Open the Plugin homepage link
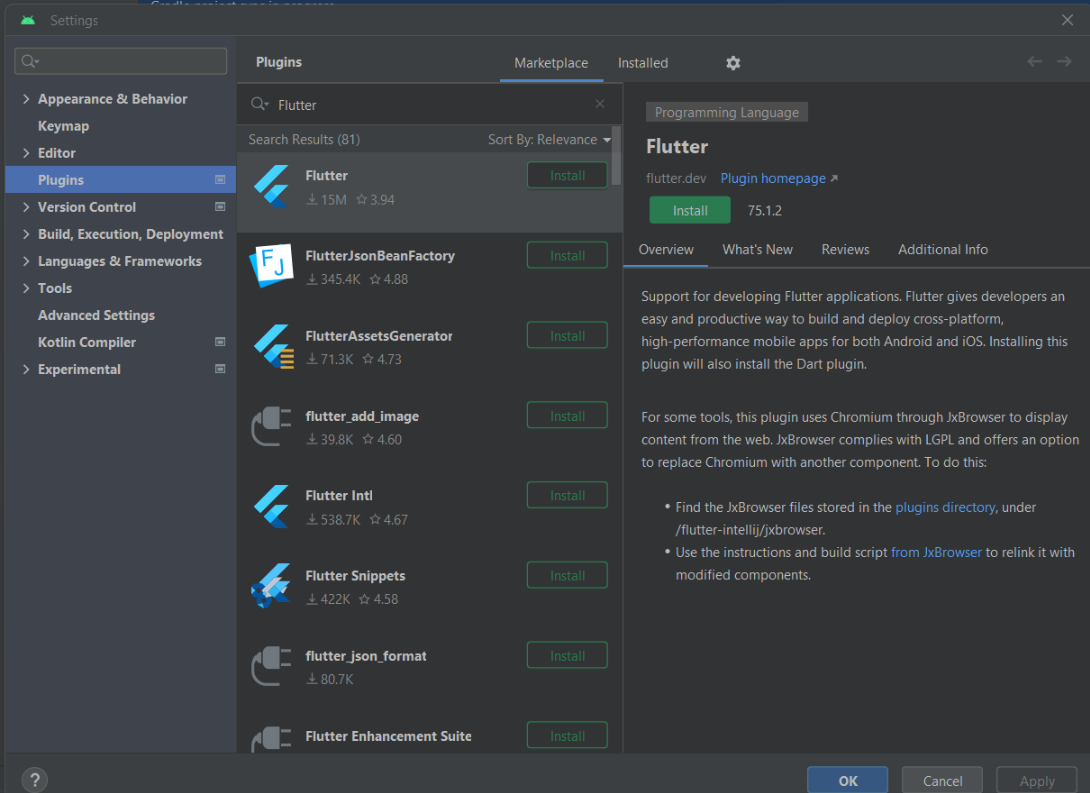 (x=779, y=179)
